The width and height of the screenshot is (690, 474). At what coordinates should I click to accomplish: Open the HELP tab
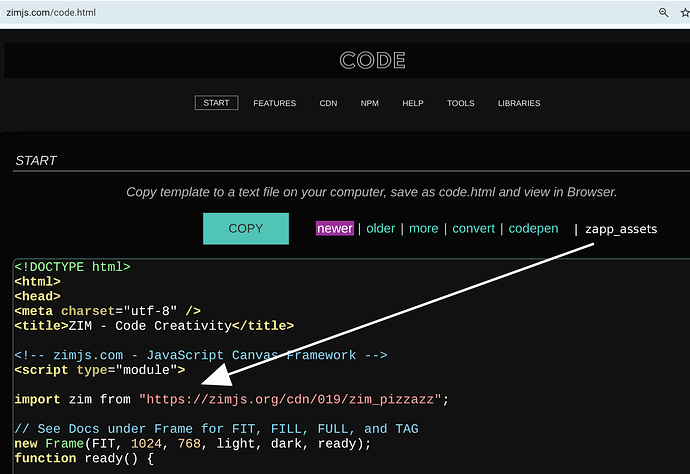point(413,103)
